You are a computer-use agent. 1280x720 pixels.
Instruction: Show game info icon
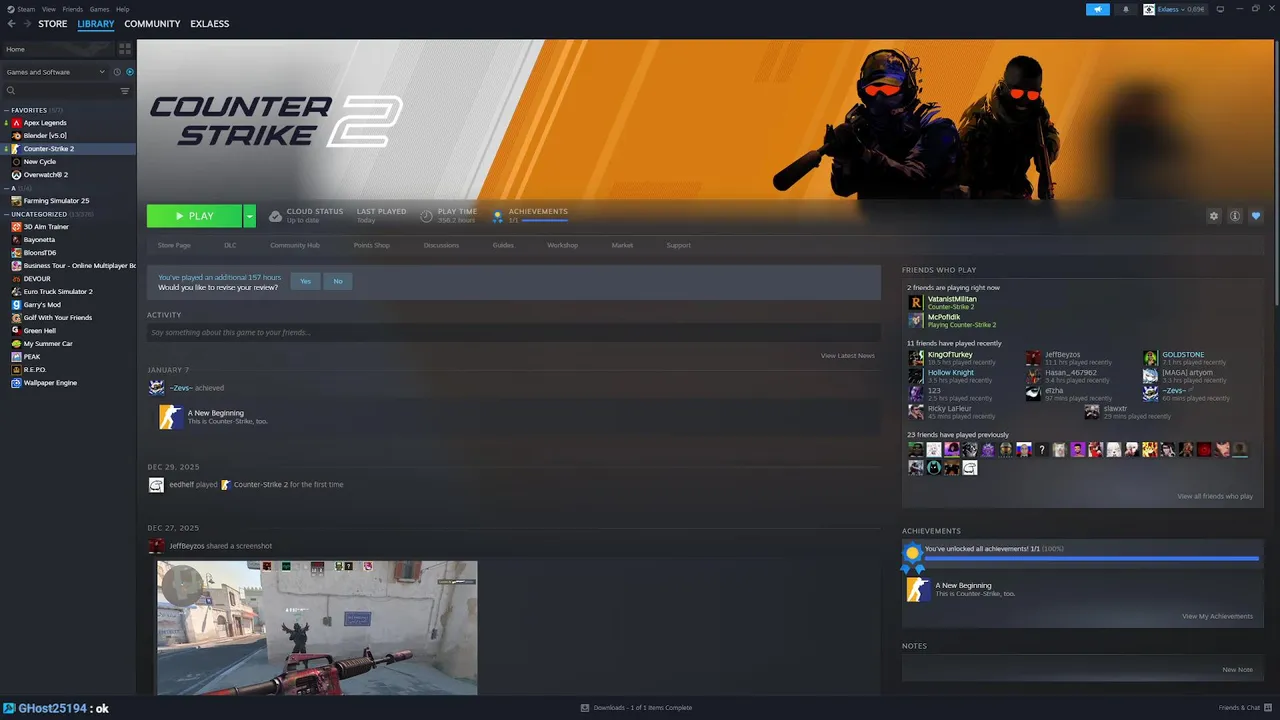[1235, 216]
